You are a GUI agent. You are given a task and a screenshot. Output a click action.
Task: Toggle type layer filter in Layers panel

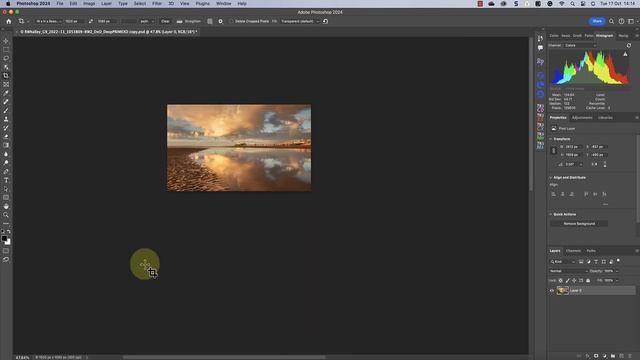(596, 262)
